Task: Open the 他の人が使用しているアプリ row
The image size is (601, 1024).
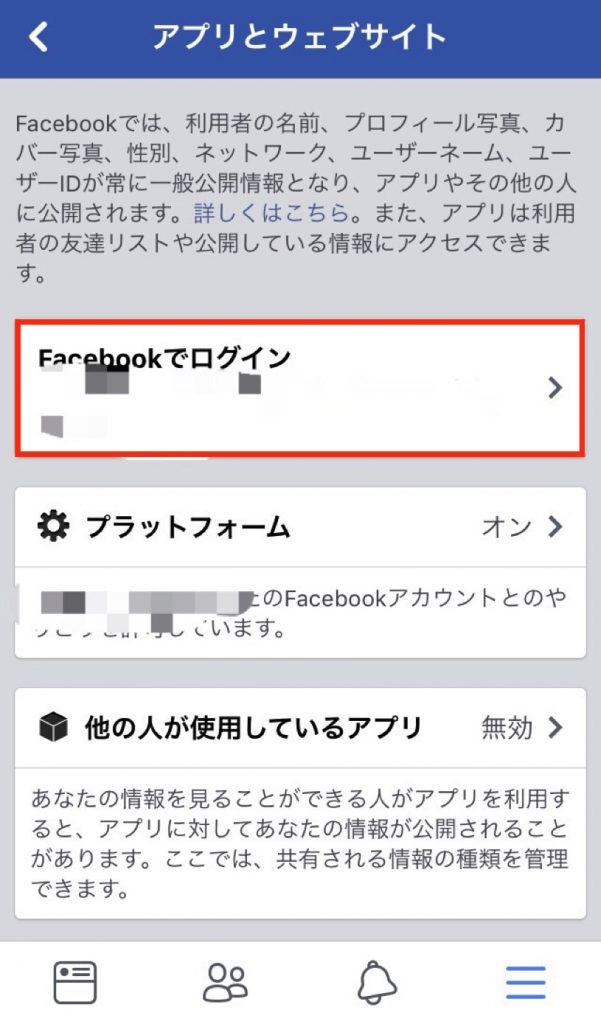Action: click(x=300, y=728)
